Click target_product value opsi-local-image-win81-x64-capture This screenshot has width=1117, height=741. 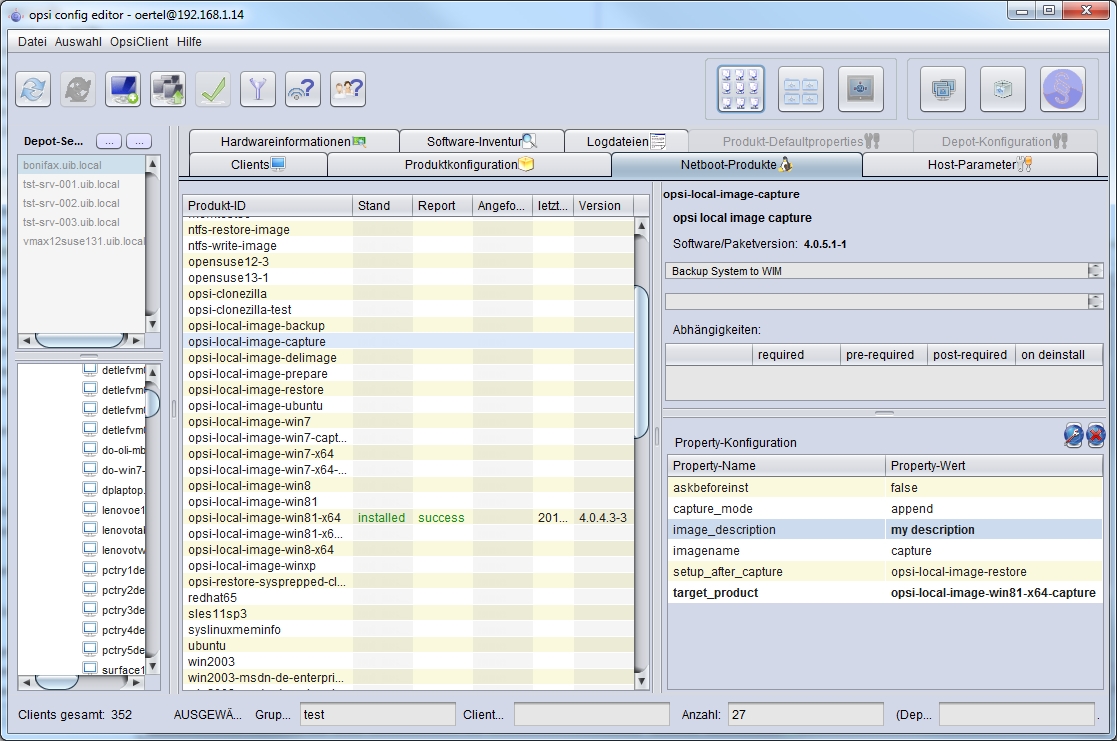pyautogui.click(x=993, y=593)
